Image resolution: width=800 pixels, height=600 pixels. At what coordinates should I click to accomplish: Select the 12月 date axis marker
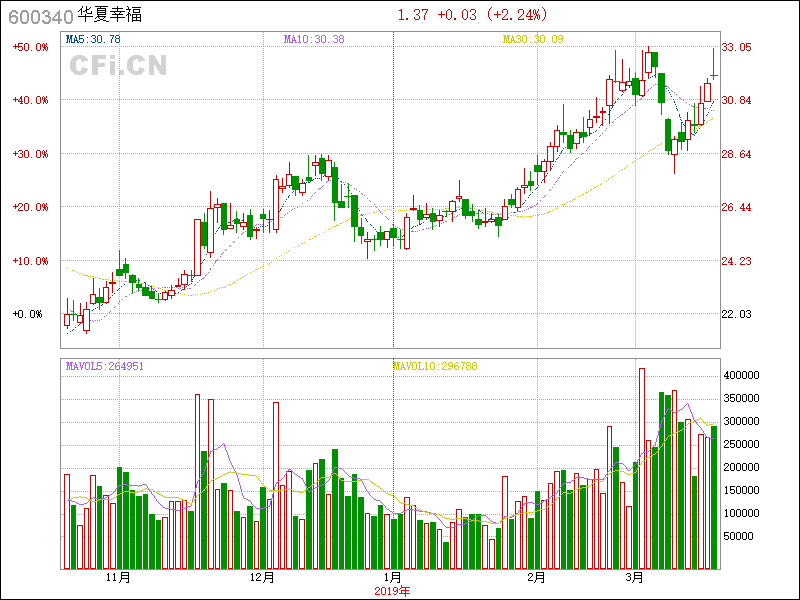pyautogui.click(x=262, y=577)
